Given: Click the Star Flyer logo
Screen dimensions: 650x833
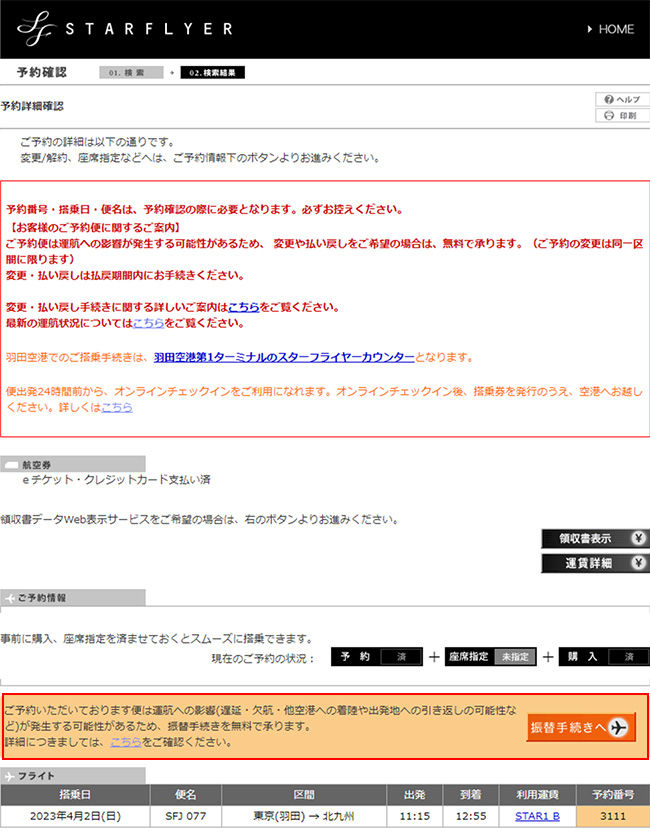Looking at the screenshot, I should [x=126, y=28].
